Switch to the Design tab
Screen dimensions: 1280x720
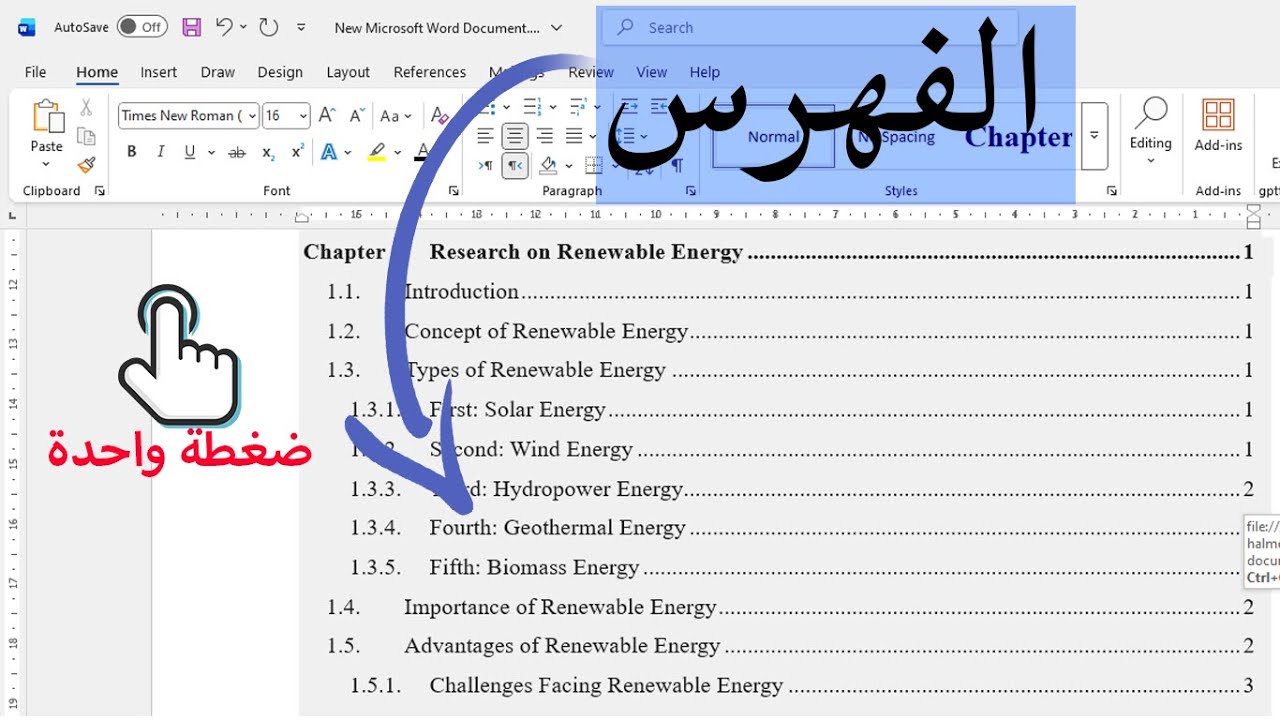pyautogui.click(x=280, y=72)
